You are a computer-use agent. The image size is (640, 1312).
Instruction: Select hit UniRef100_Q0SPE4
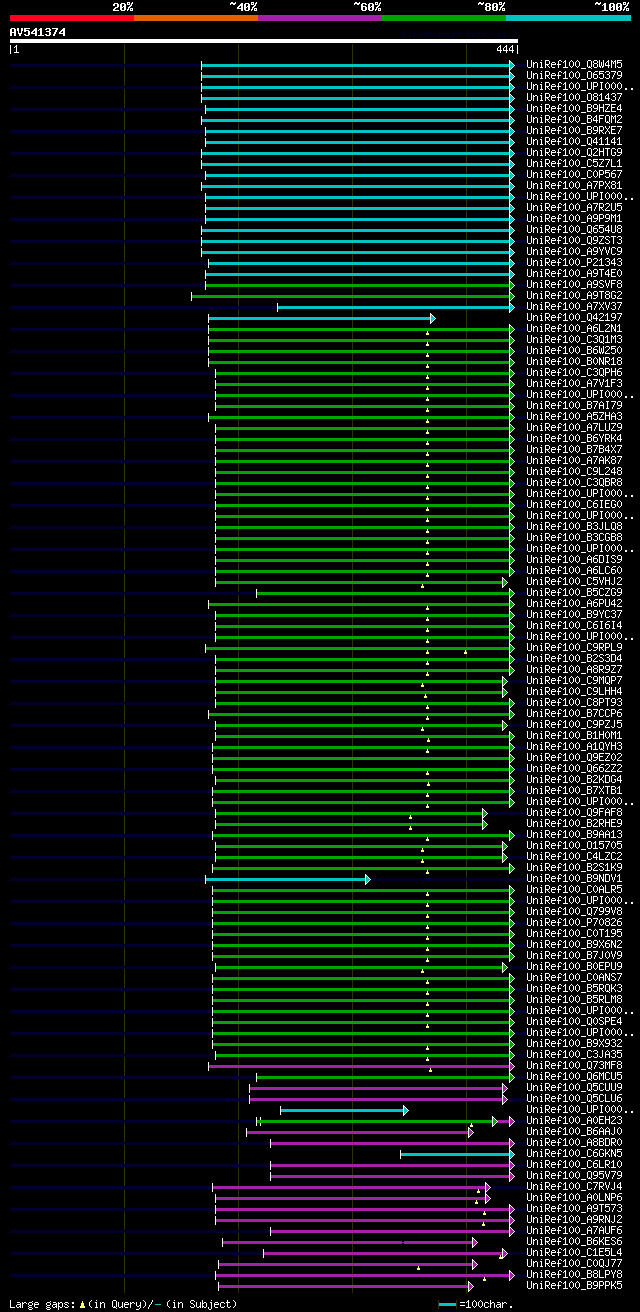click(x=575, y=1021)
